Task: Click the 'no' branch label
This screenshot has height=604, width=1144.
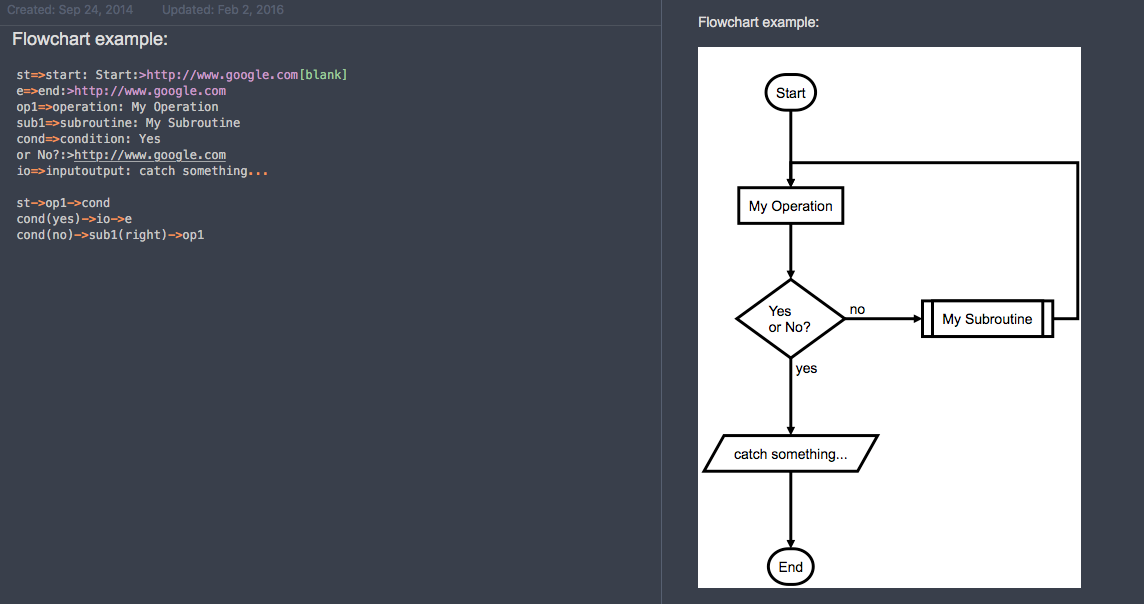Action: (x=857, y=309)
